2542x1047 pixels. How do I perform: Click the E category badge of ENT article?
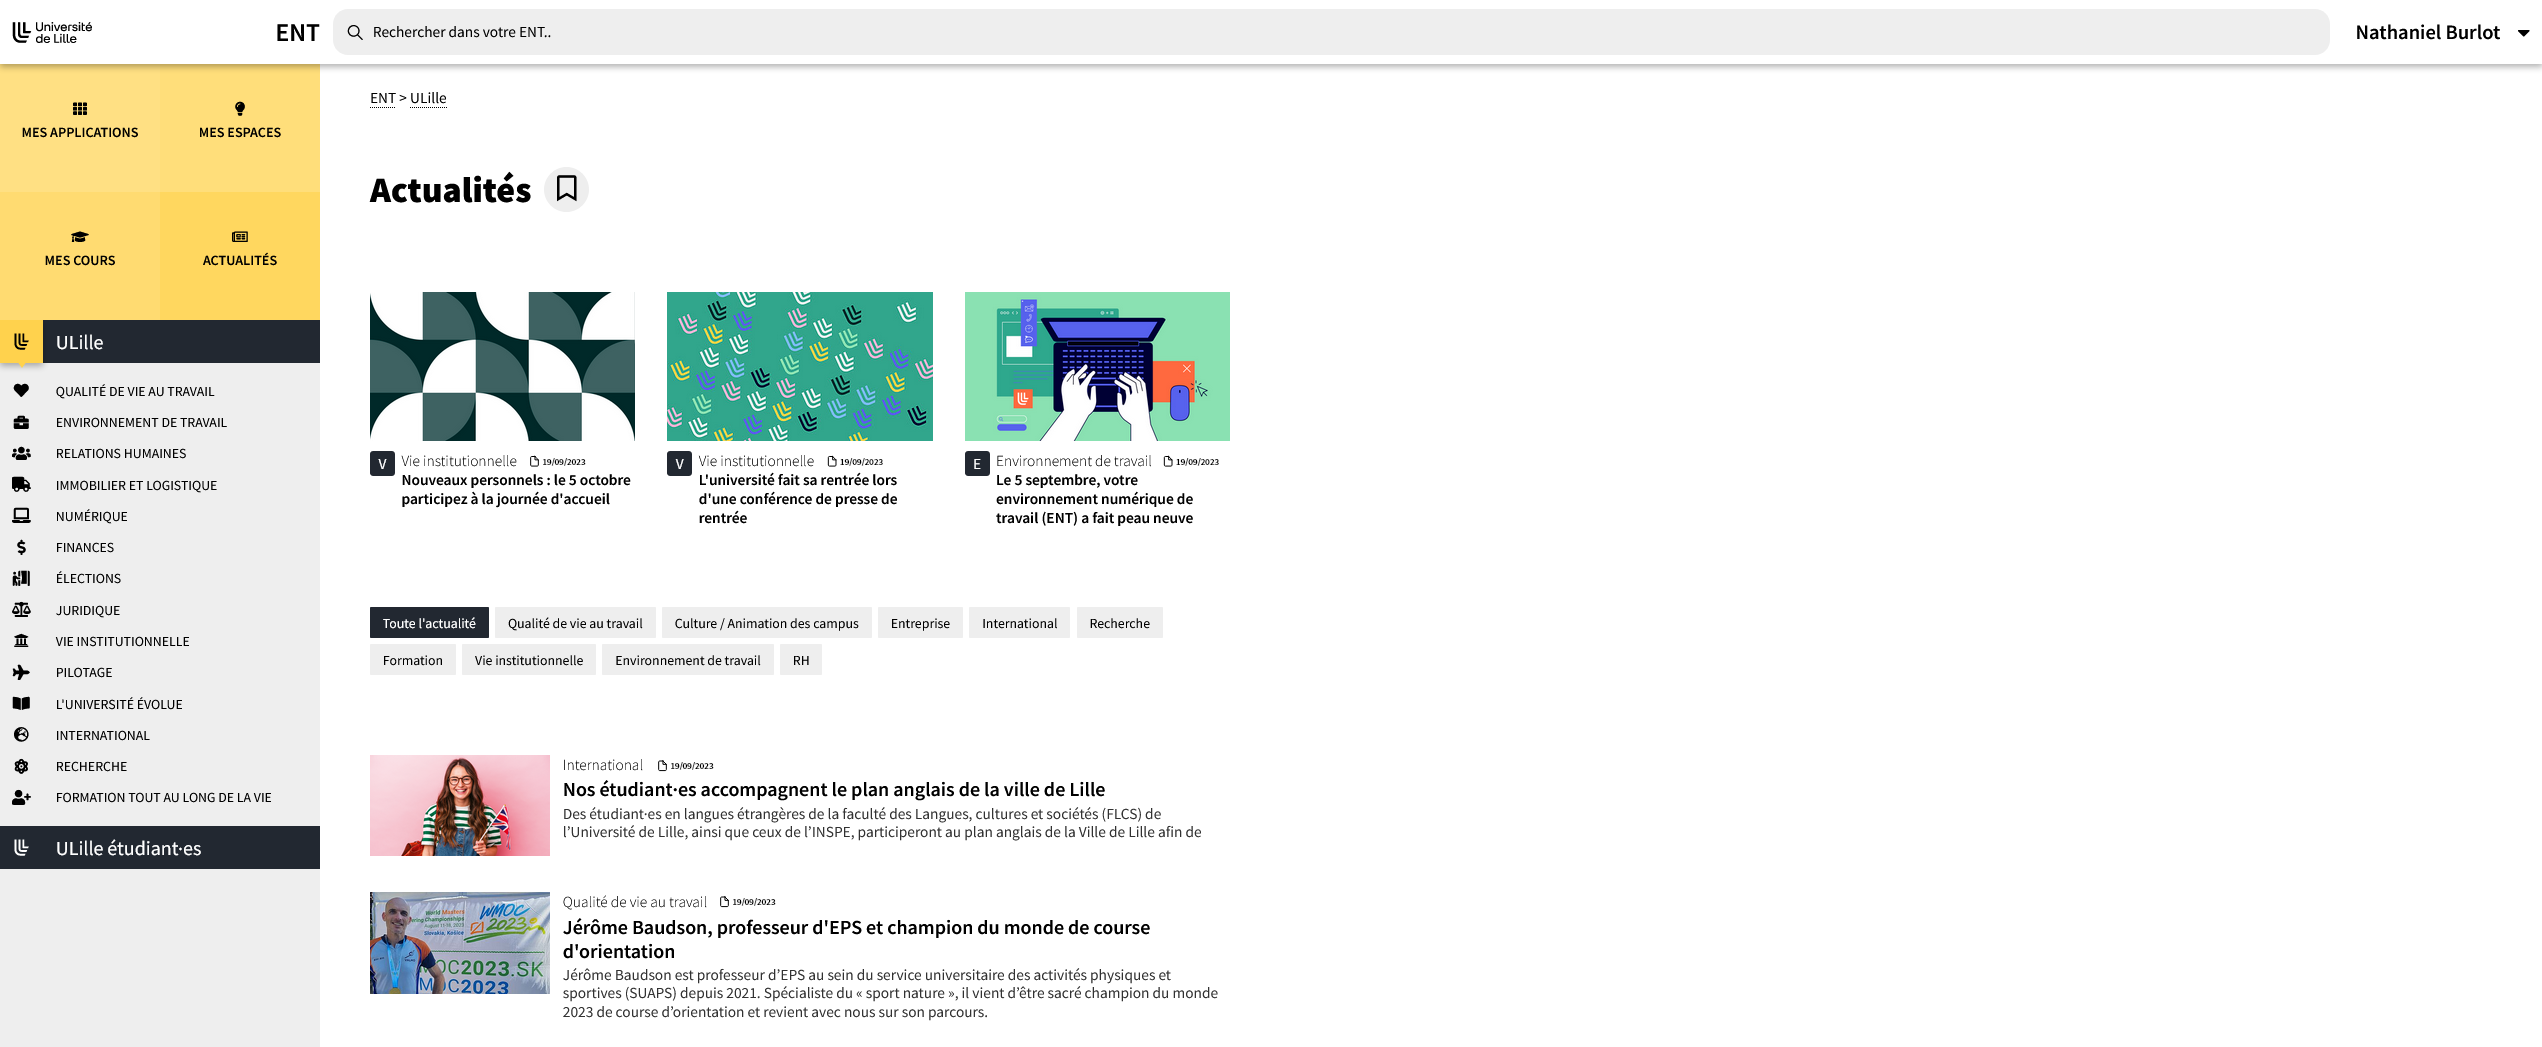977,464
